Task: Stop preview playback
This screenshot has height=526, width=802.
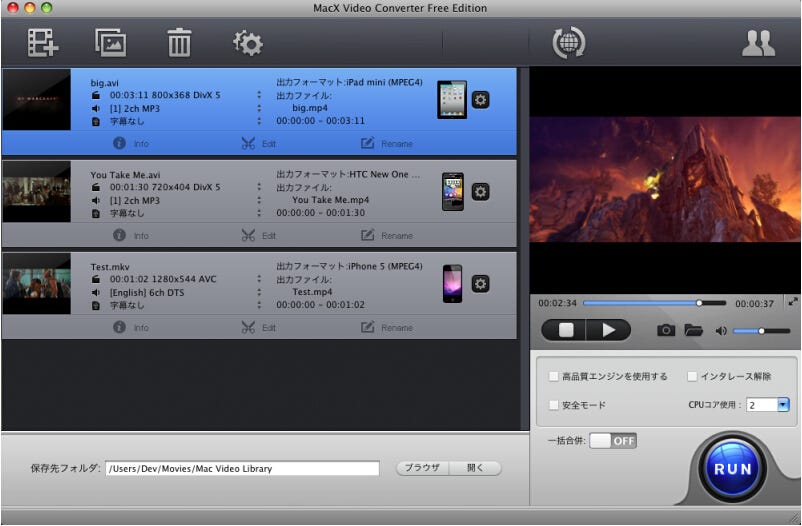Action: pos(565,330)
